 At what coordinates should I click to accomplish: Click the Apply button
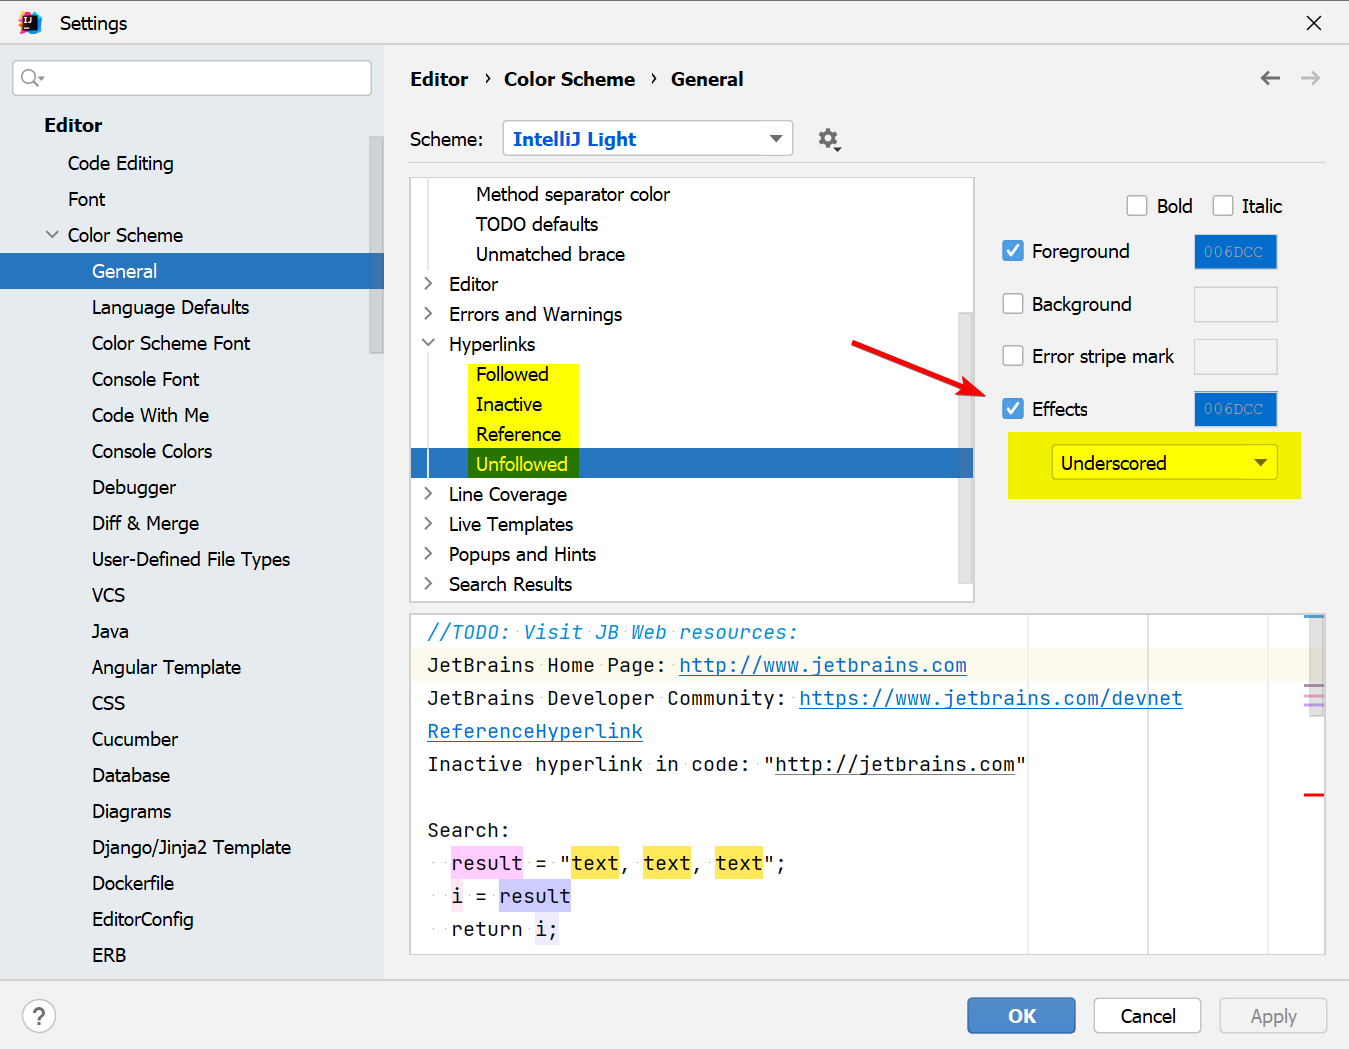[1273, 1016]
